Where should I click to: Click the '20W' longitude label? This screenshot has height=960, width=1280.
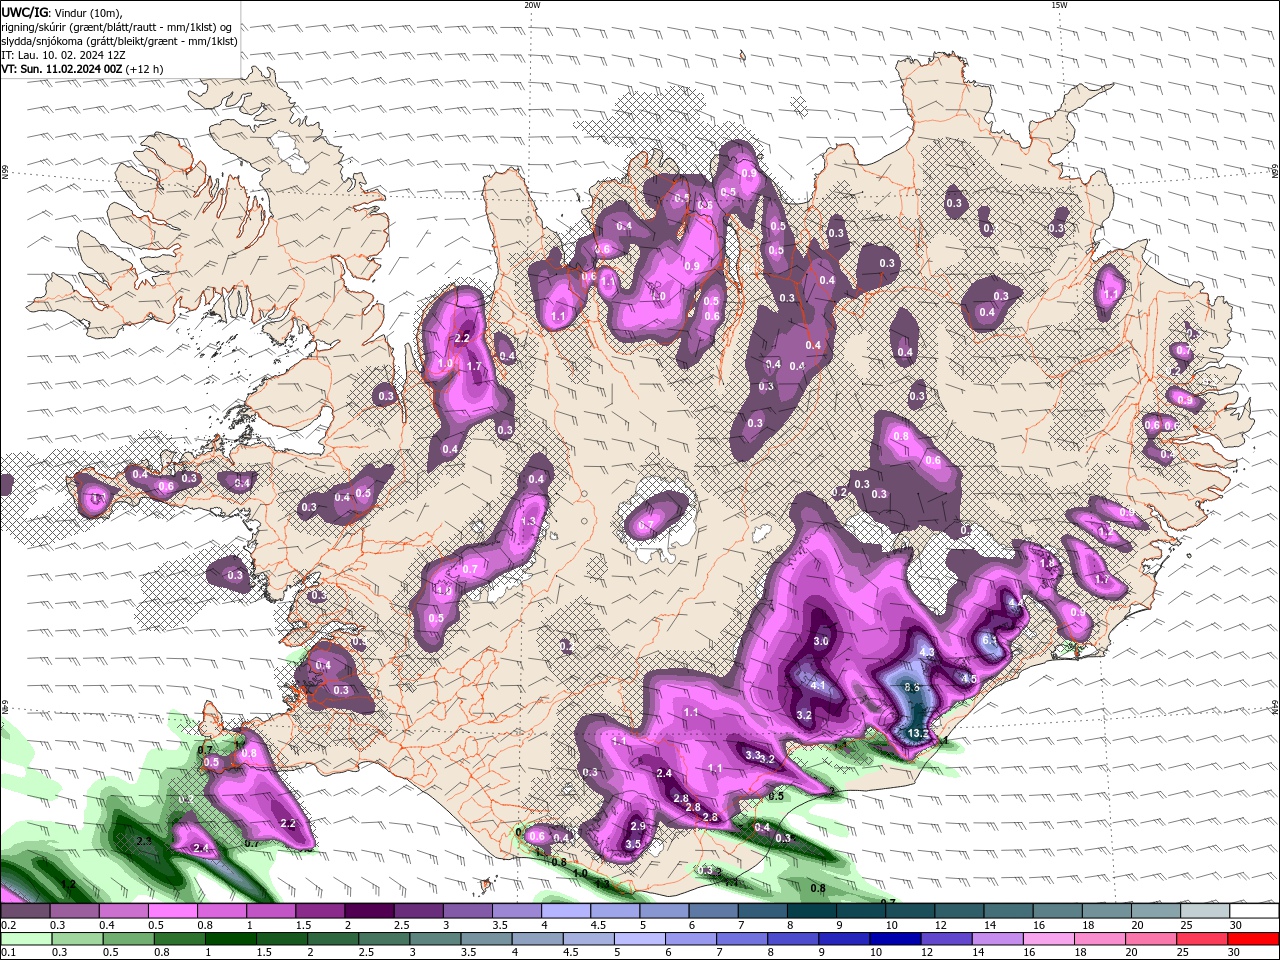click(532, 5)
